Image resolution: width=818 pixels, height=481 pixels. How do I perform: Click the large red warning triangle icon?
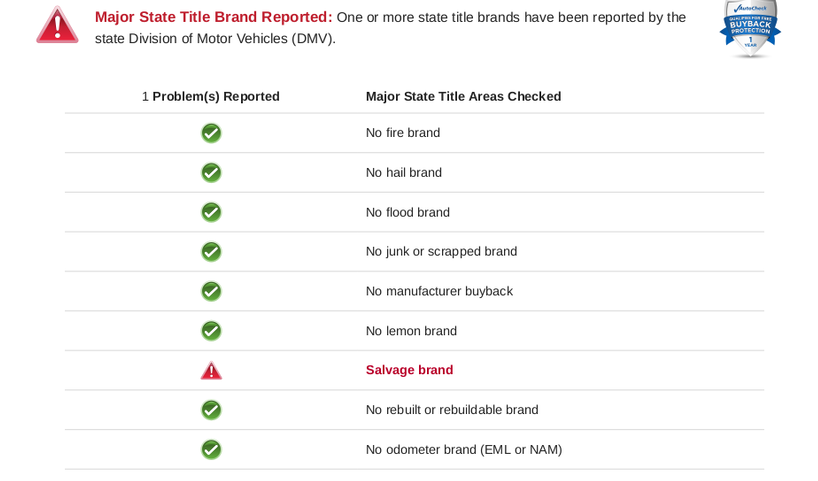(57, 26)
